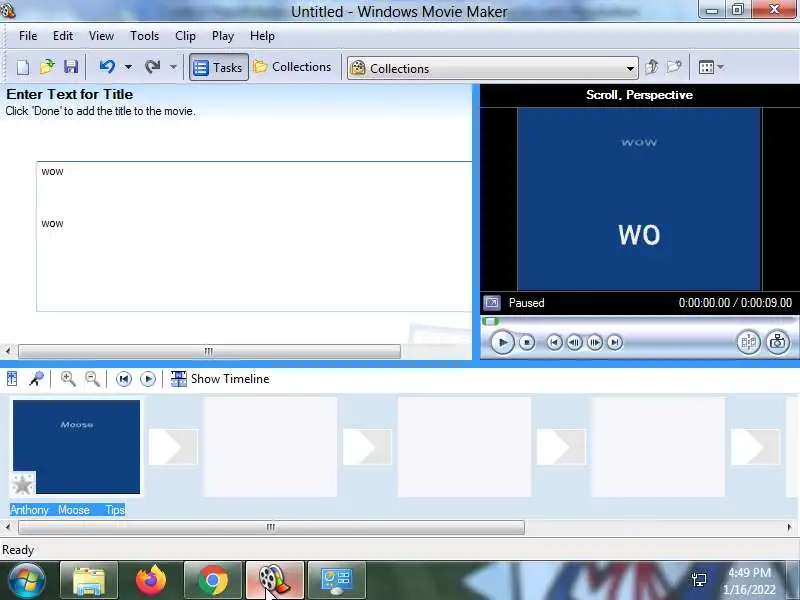Viewport: 800px width, 600px height.
Task: Open the Windows Start menu
Action: tap(26, 580)
